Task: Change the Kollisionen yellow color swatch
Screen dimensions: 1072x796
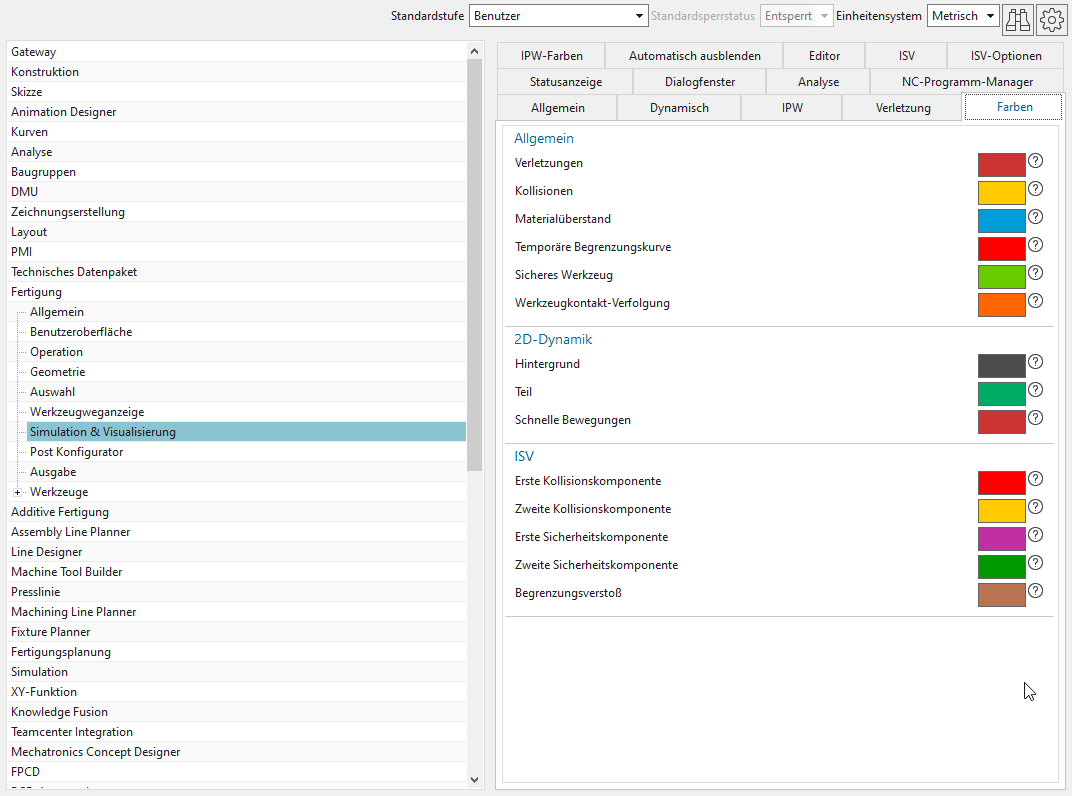Action: click(x=1002, y=193)
